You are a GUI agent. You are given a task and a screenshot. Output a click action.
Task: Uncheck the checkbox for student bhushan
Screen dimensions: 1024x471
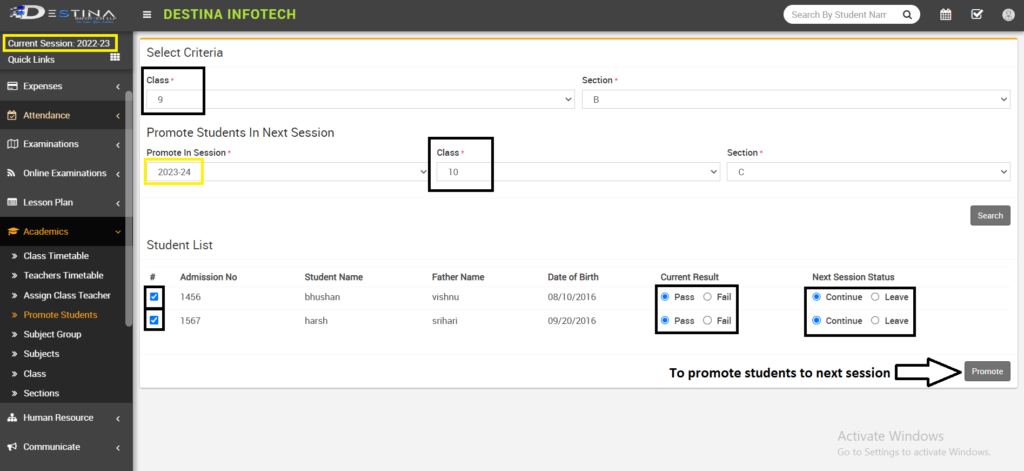(154, 297)
